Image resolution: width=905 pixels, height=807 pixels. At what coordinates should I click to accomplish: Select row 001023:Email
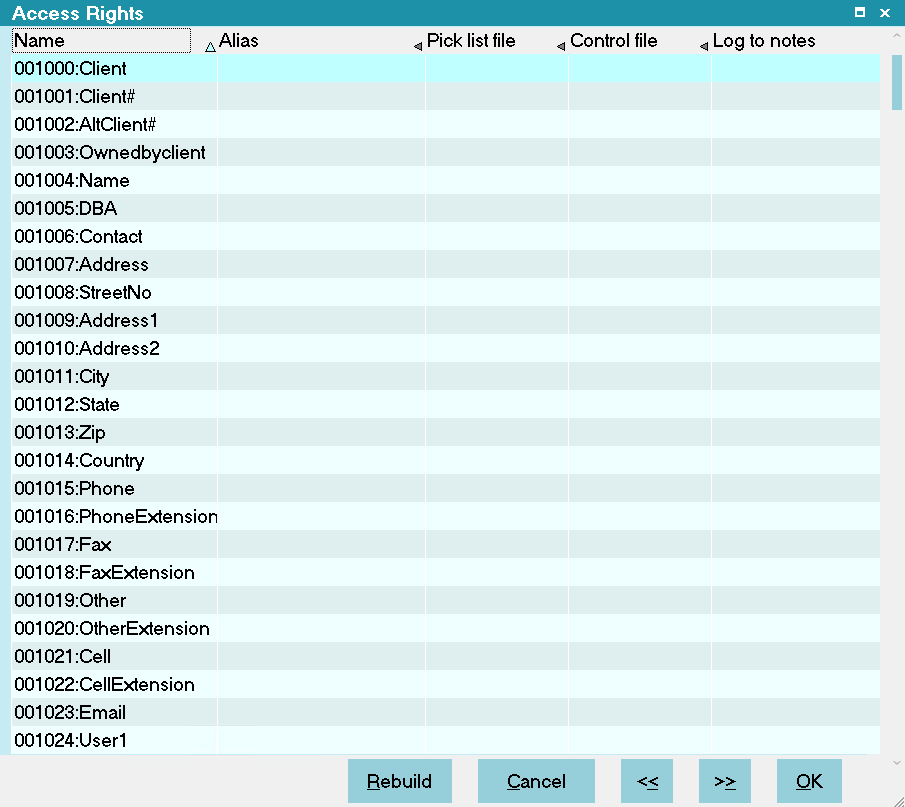tap(446, 712)
